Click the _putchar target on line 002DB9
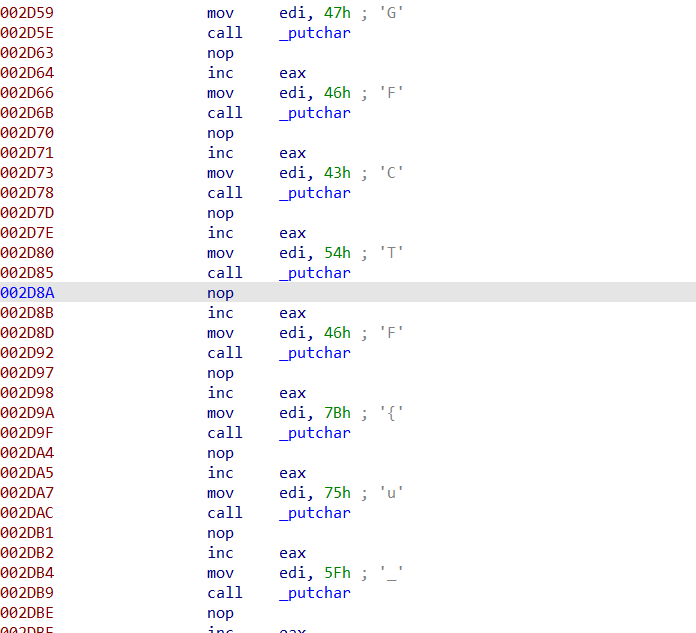This screenshot has height=633, width=696. [314, 593]
